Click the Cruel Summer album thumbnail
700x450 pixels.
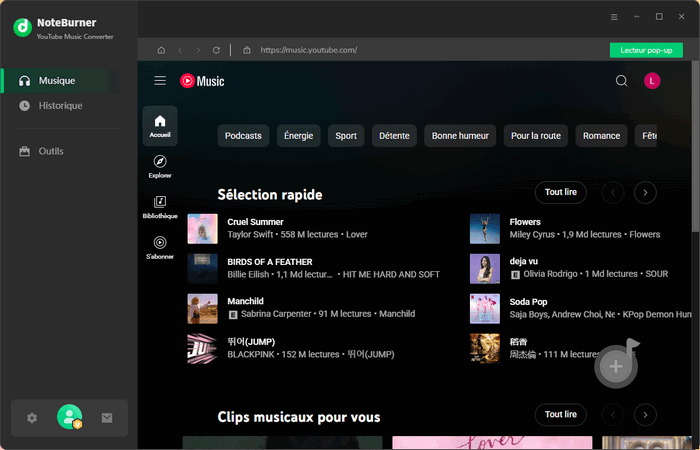point(203,229)
